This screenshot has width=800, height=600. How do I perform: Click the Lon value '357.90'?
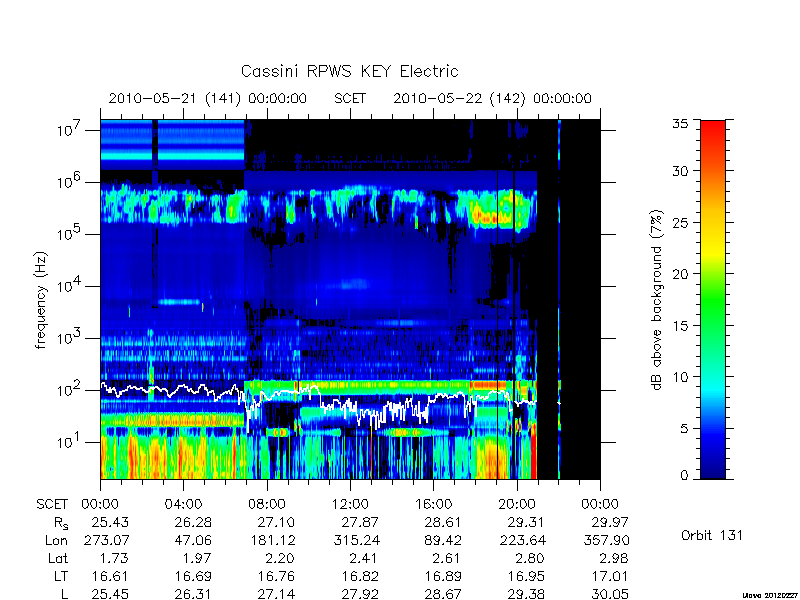point(606,540)
